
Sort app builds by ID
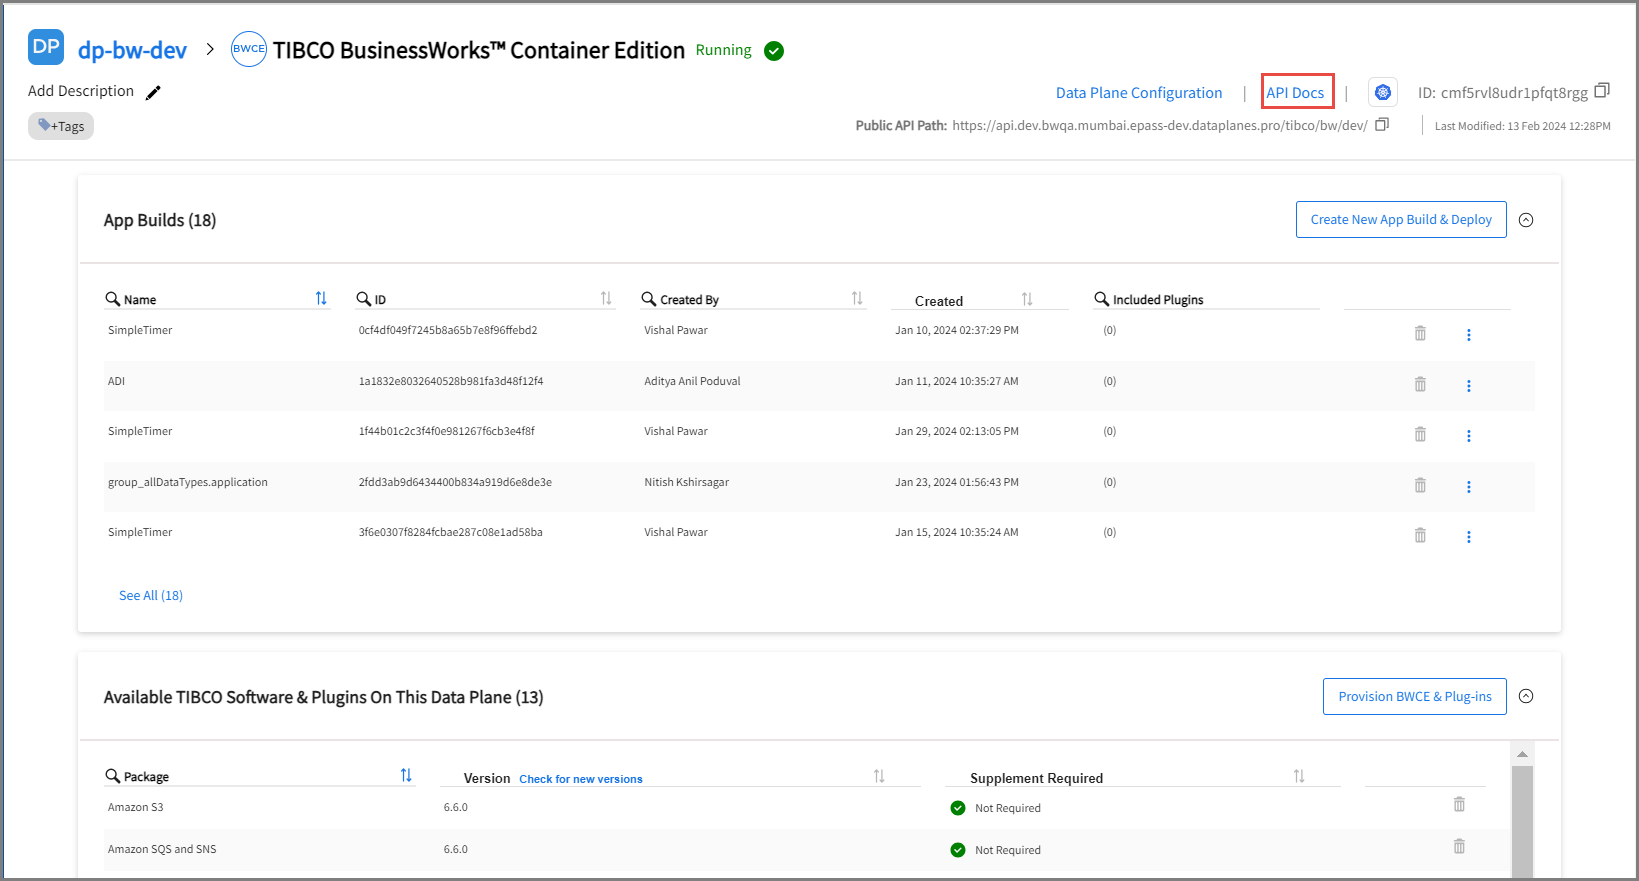point(606,298)
